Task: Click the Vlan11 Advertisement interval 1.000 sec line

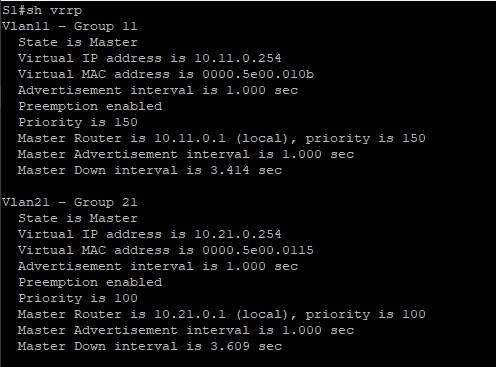Action: 158,90
